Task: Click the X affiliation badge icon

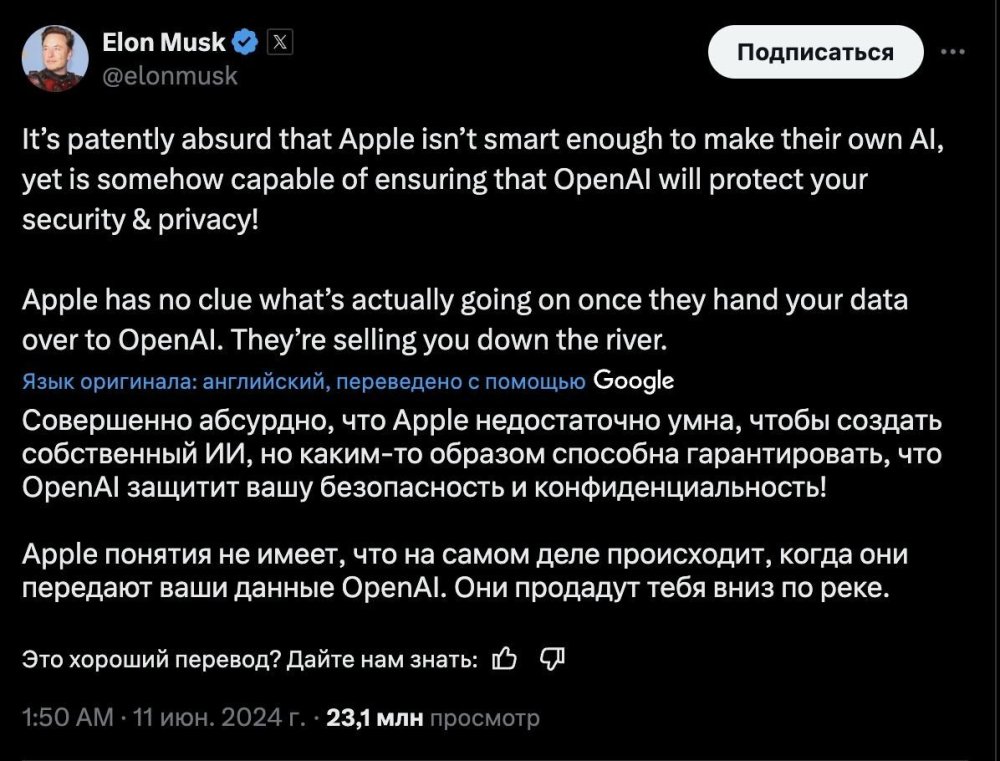Action: [x=278, y=42]
